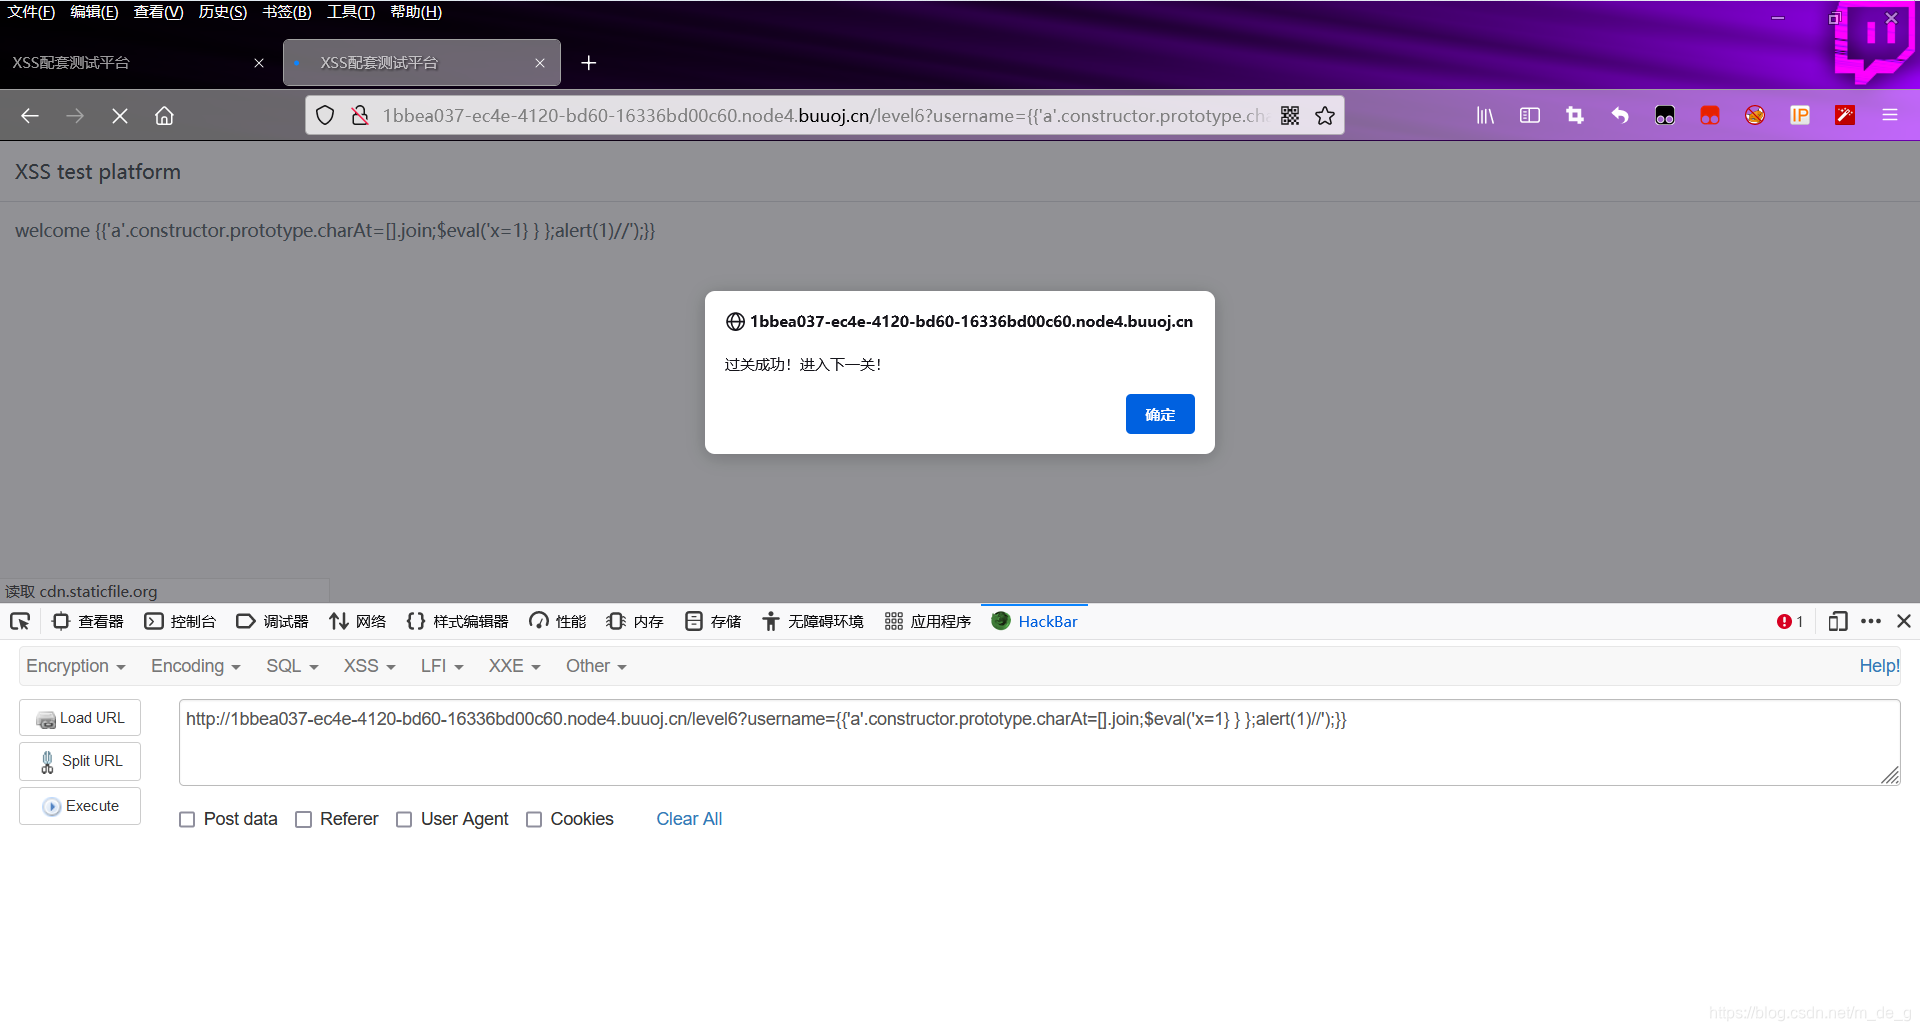
Task: Expand the SQL dropdown
Action: click(x=292, y=666)
